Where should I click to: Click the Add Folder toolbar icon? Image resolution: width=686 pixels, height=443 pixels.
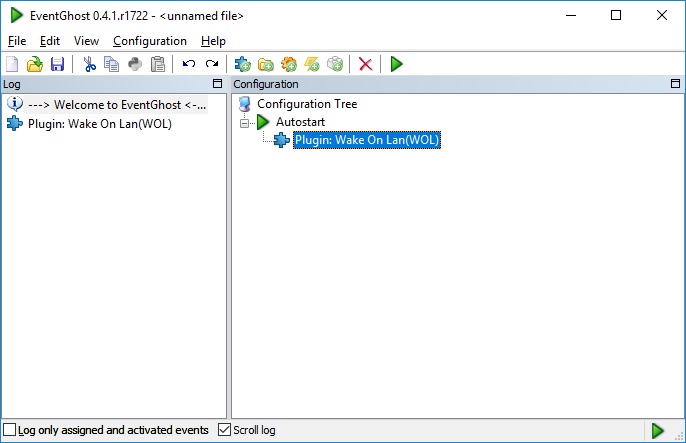click(x=266, y=65)
